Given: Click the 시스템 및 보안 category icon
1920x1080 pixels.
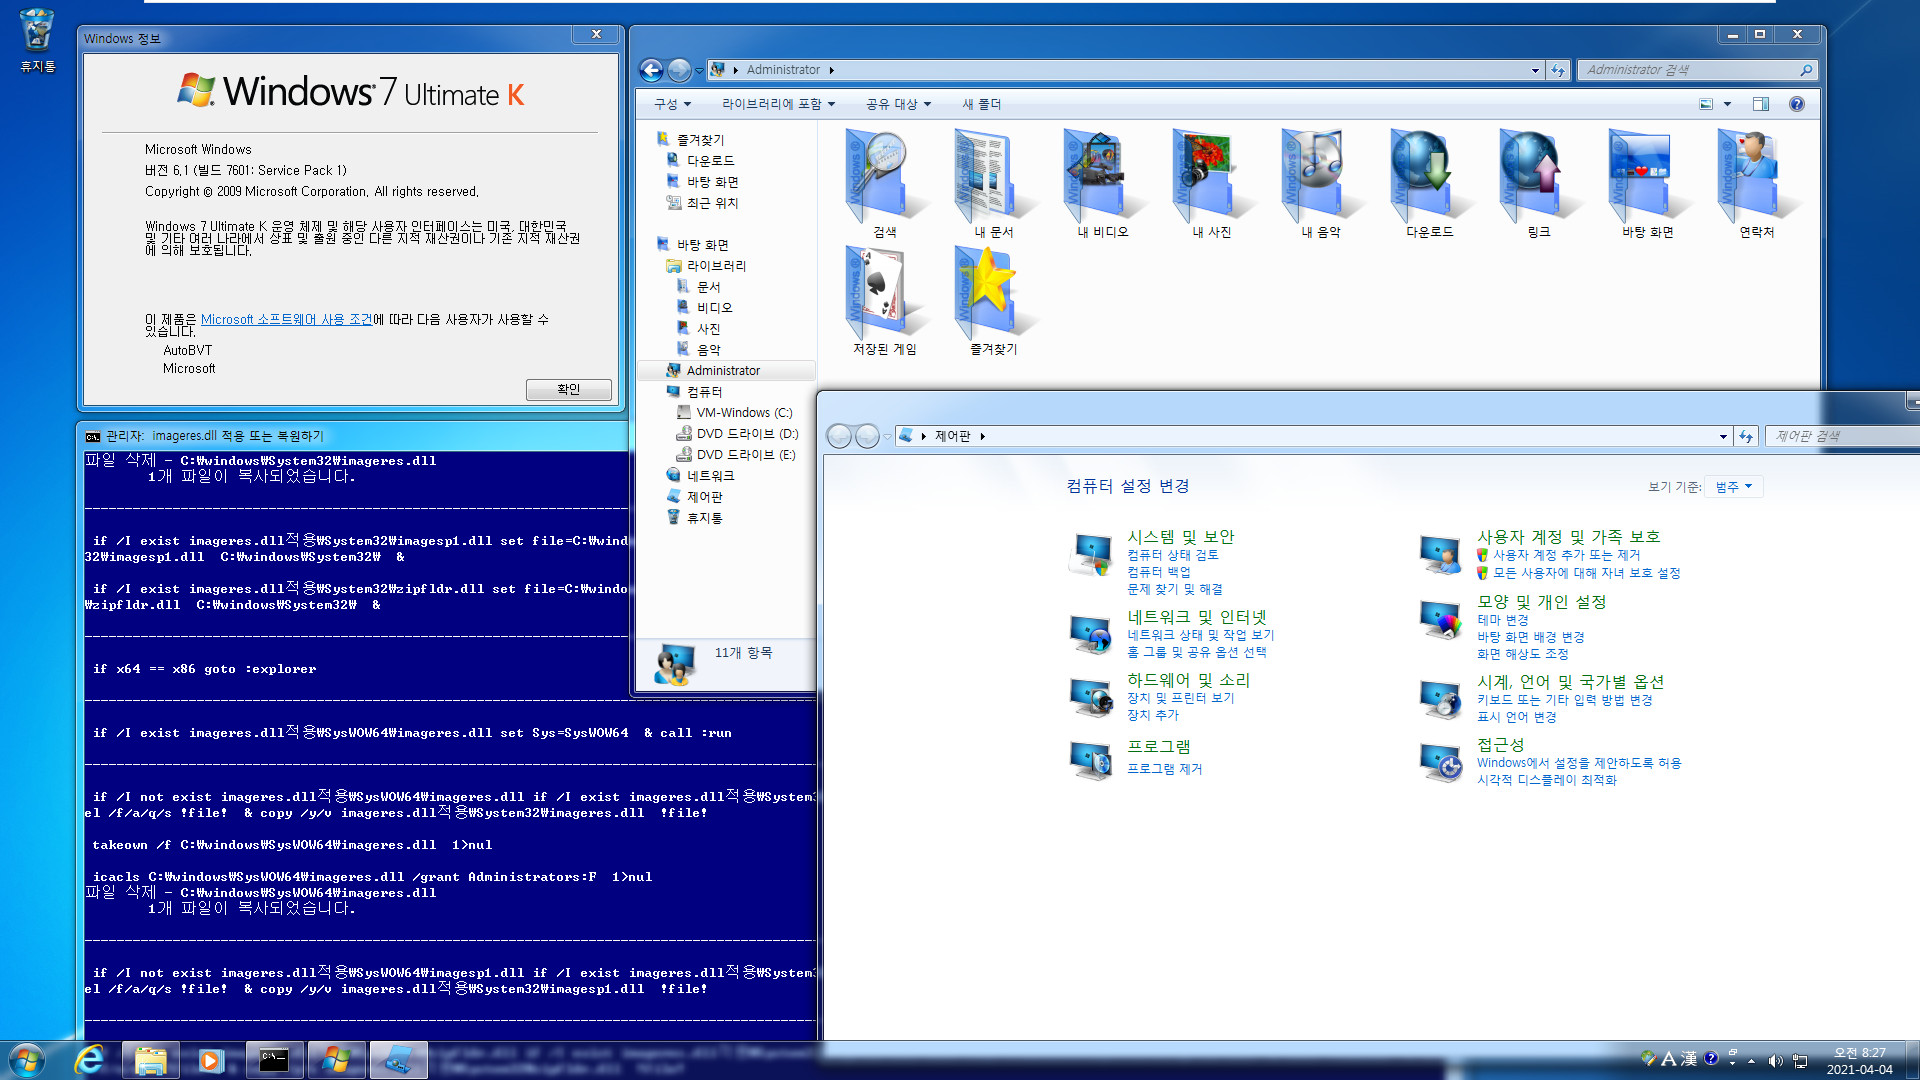Looking at the screenshot, I should [1091, 553].
